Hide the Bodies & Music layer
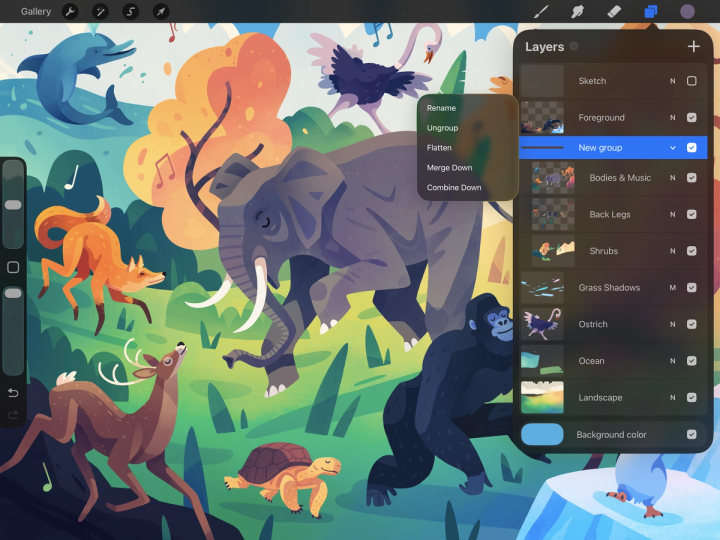This screenshot has height=540, width=720. [x=692, y=178]
